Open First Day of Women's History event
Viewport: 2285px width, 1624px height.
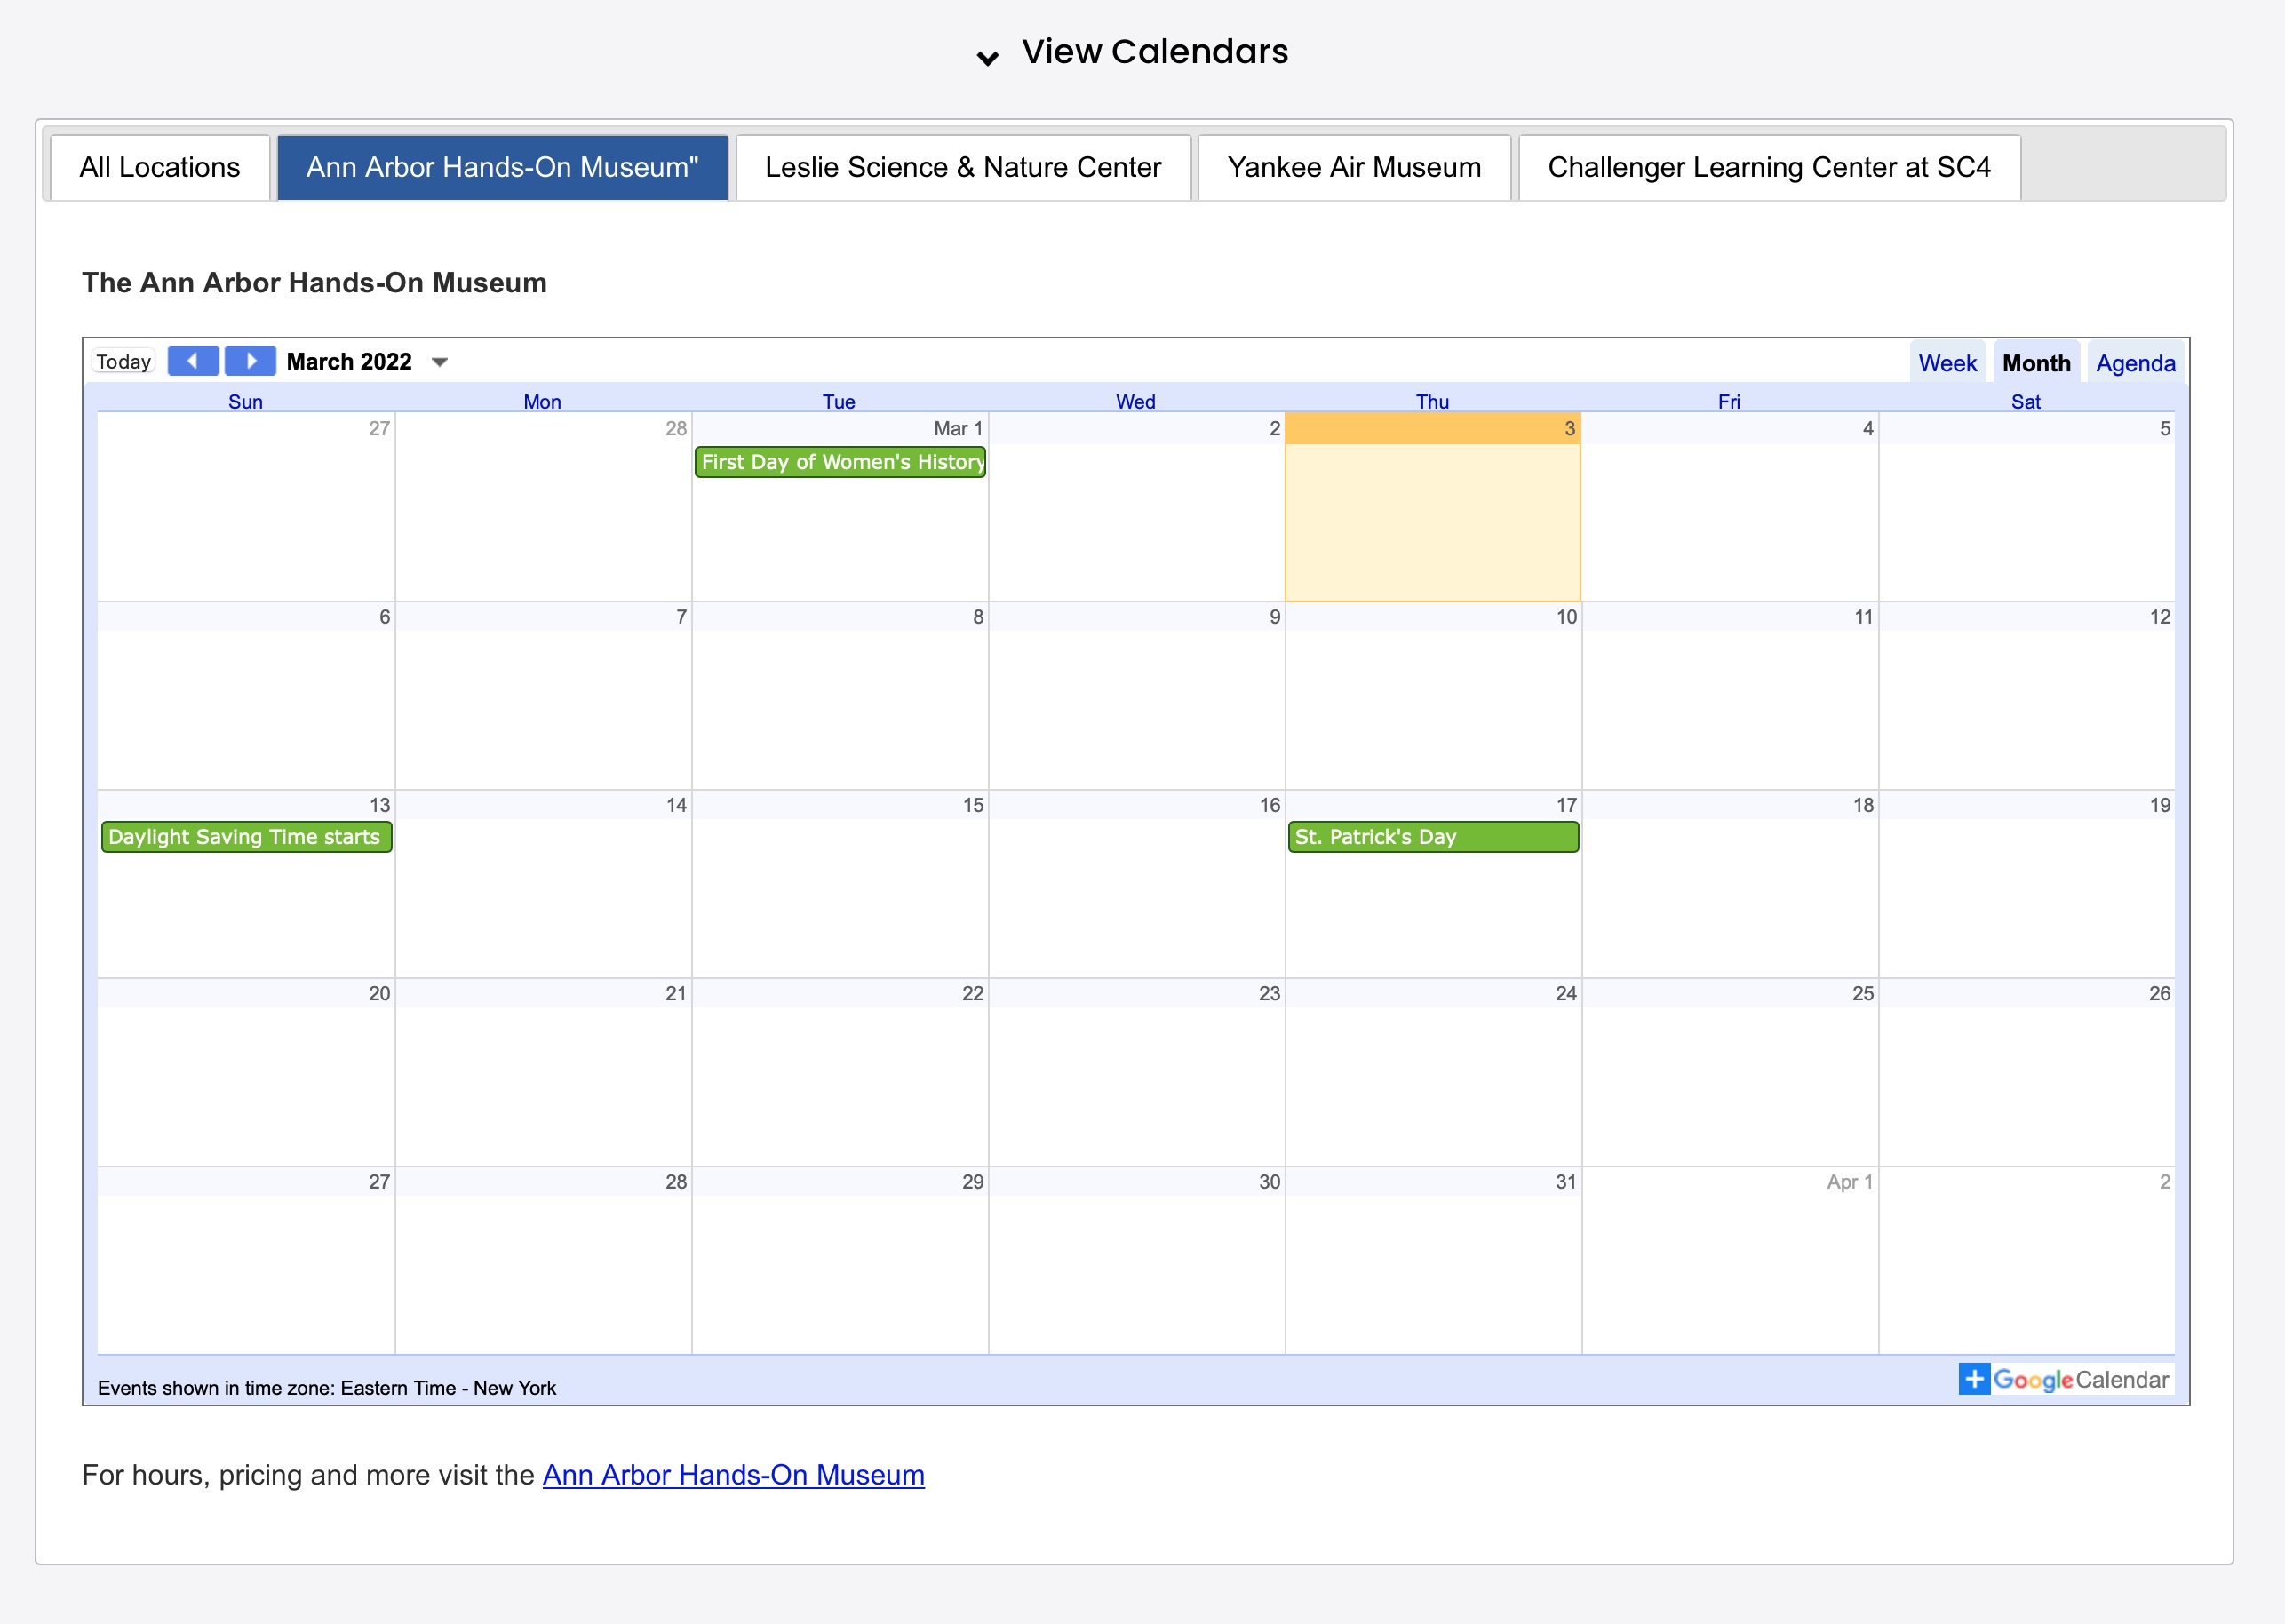(x=840, y=462)
